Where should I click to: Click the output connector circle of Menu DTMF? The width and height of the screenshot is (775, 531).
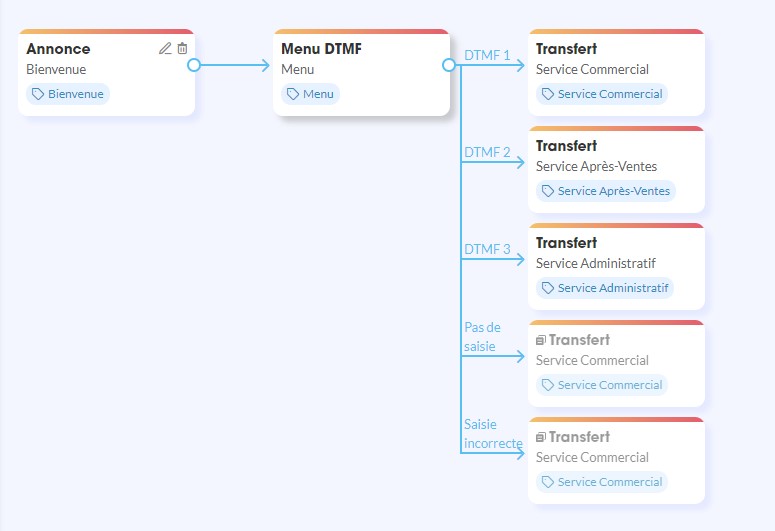(449, 65)
